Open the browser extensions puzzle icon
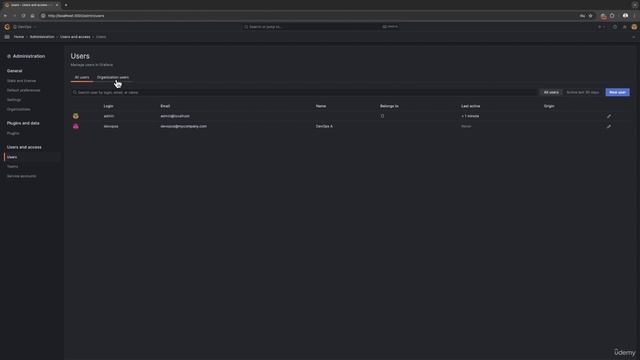The image size is (640, 360). pos(612,16)
